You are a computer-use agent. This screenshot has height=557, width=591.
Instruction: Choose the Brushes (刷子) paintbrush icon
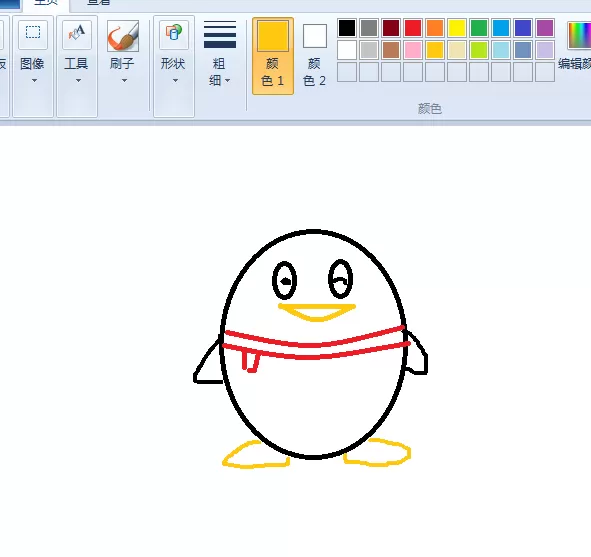click(123, 36)
